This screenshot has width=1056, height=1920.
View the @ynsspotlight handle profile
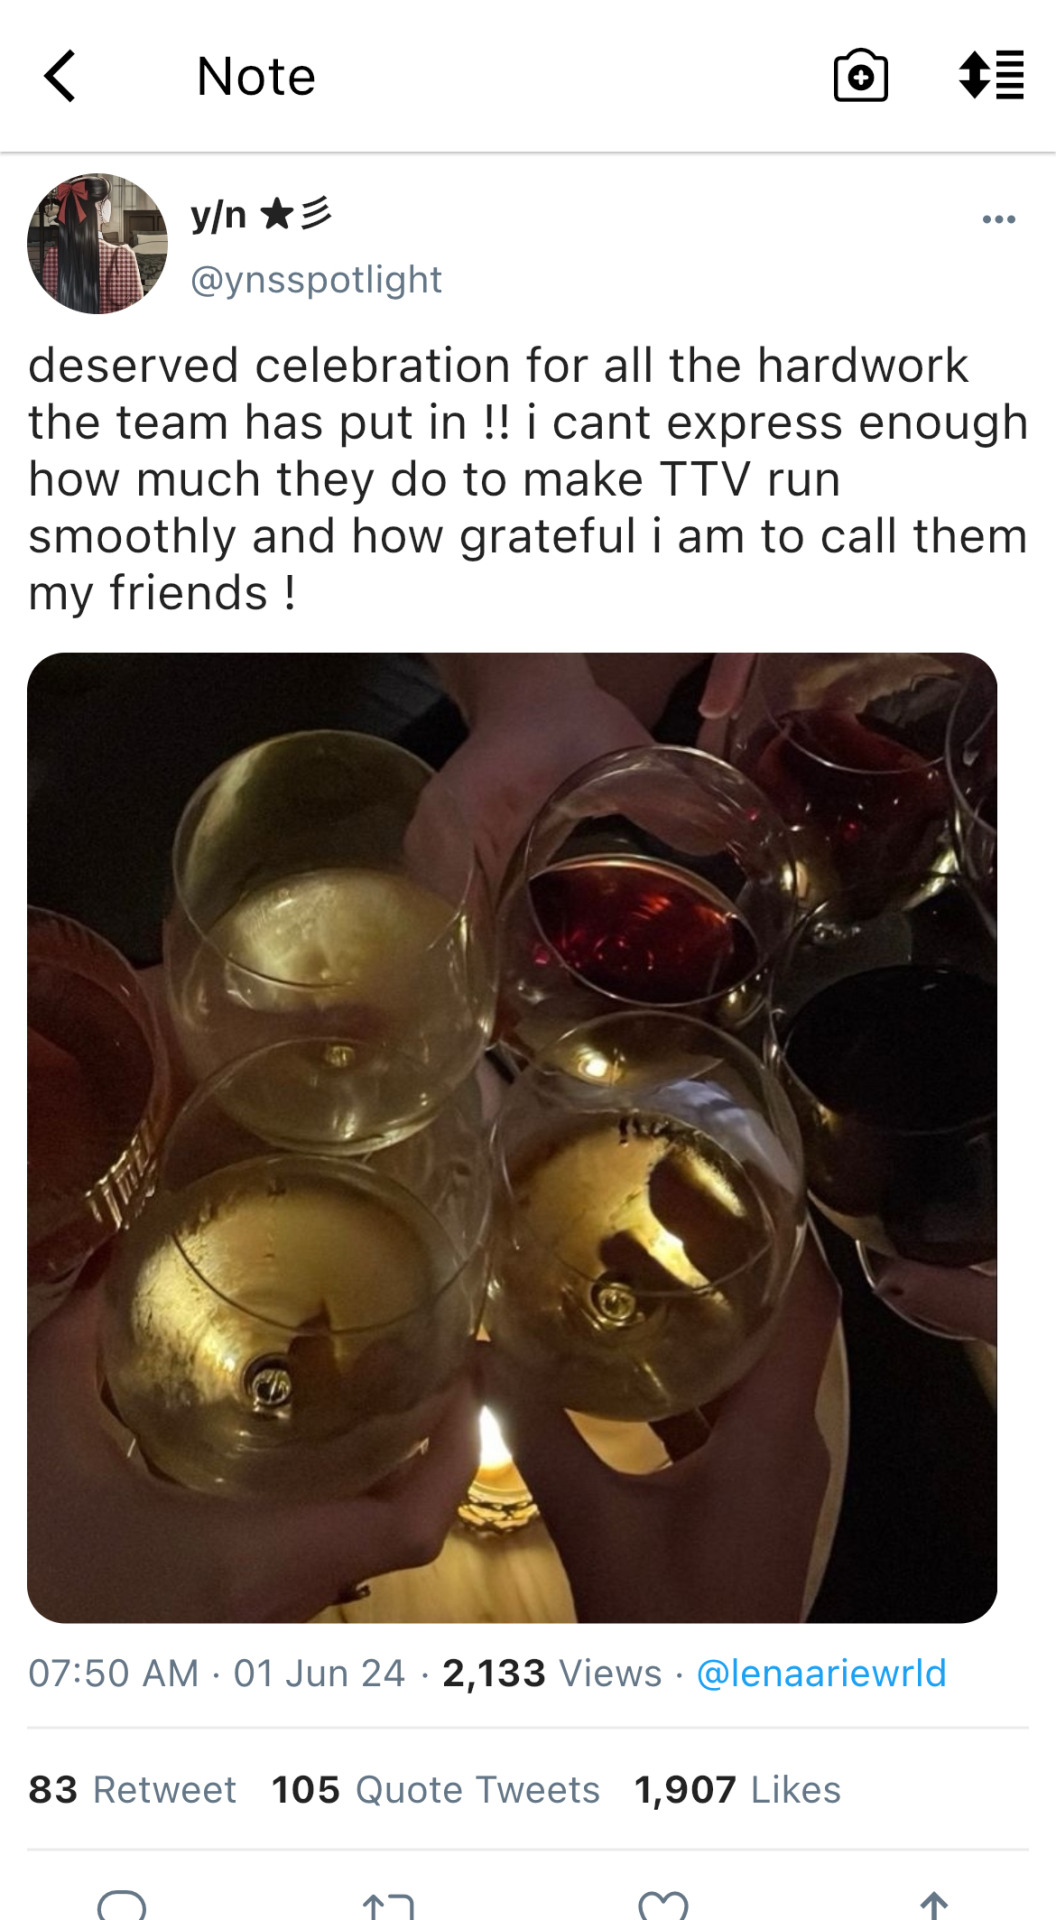click(316, 279)
